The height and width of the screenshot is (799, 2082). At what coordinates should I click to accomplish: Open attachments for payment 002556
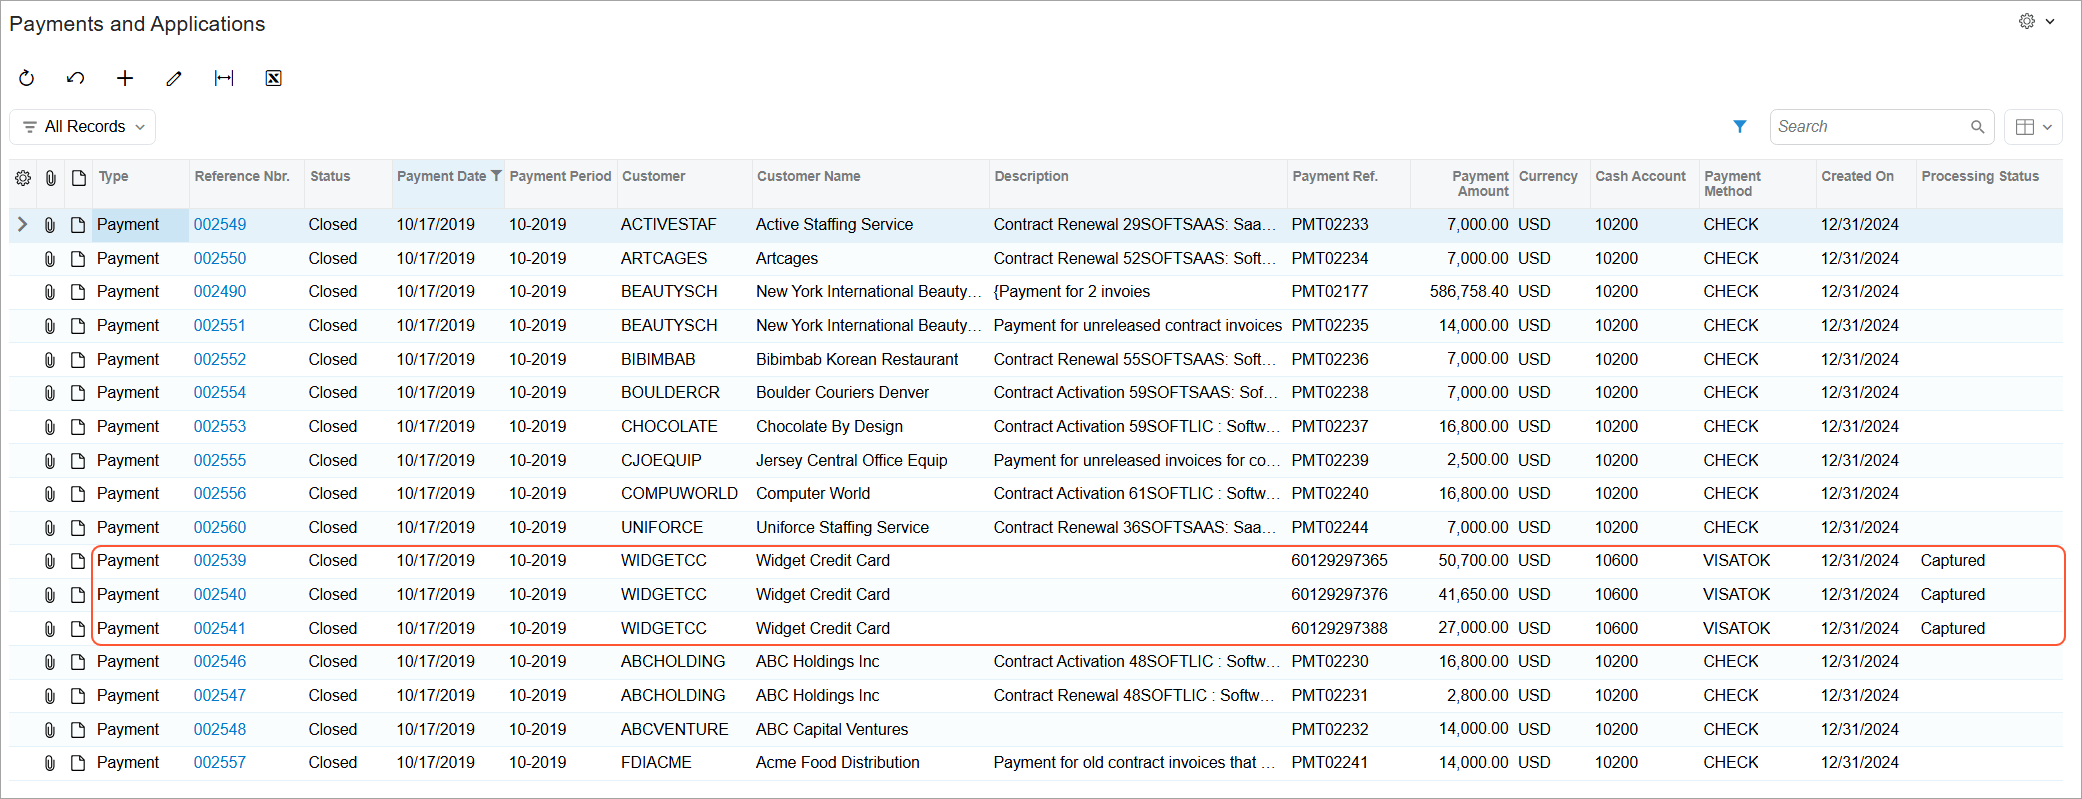(49, 494)
